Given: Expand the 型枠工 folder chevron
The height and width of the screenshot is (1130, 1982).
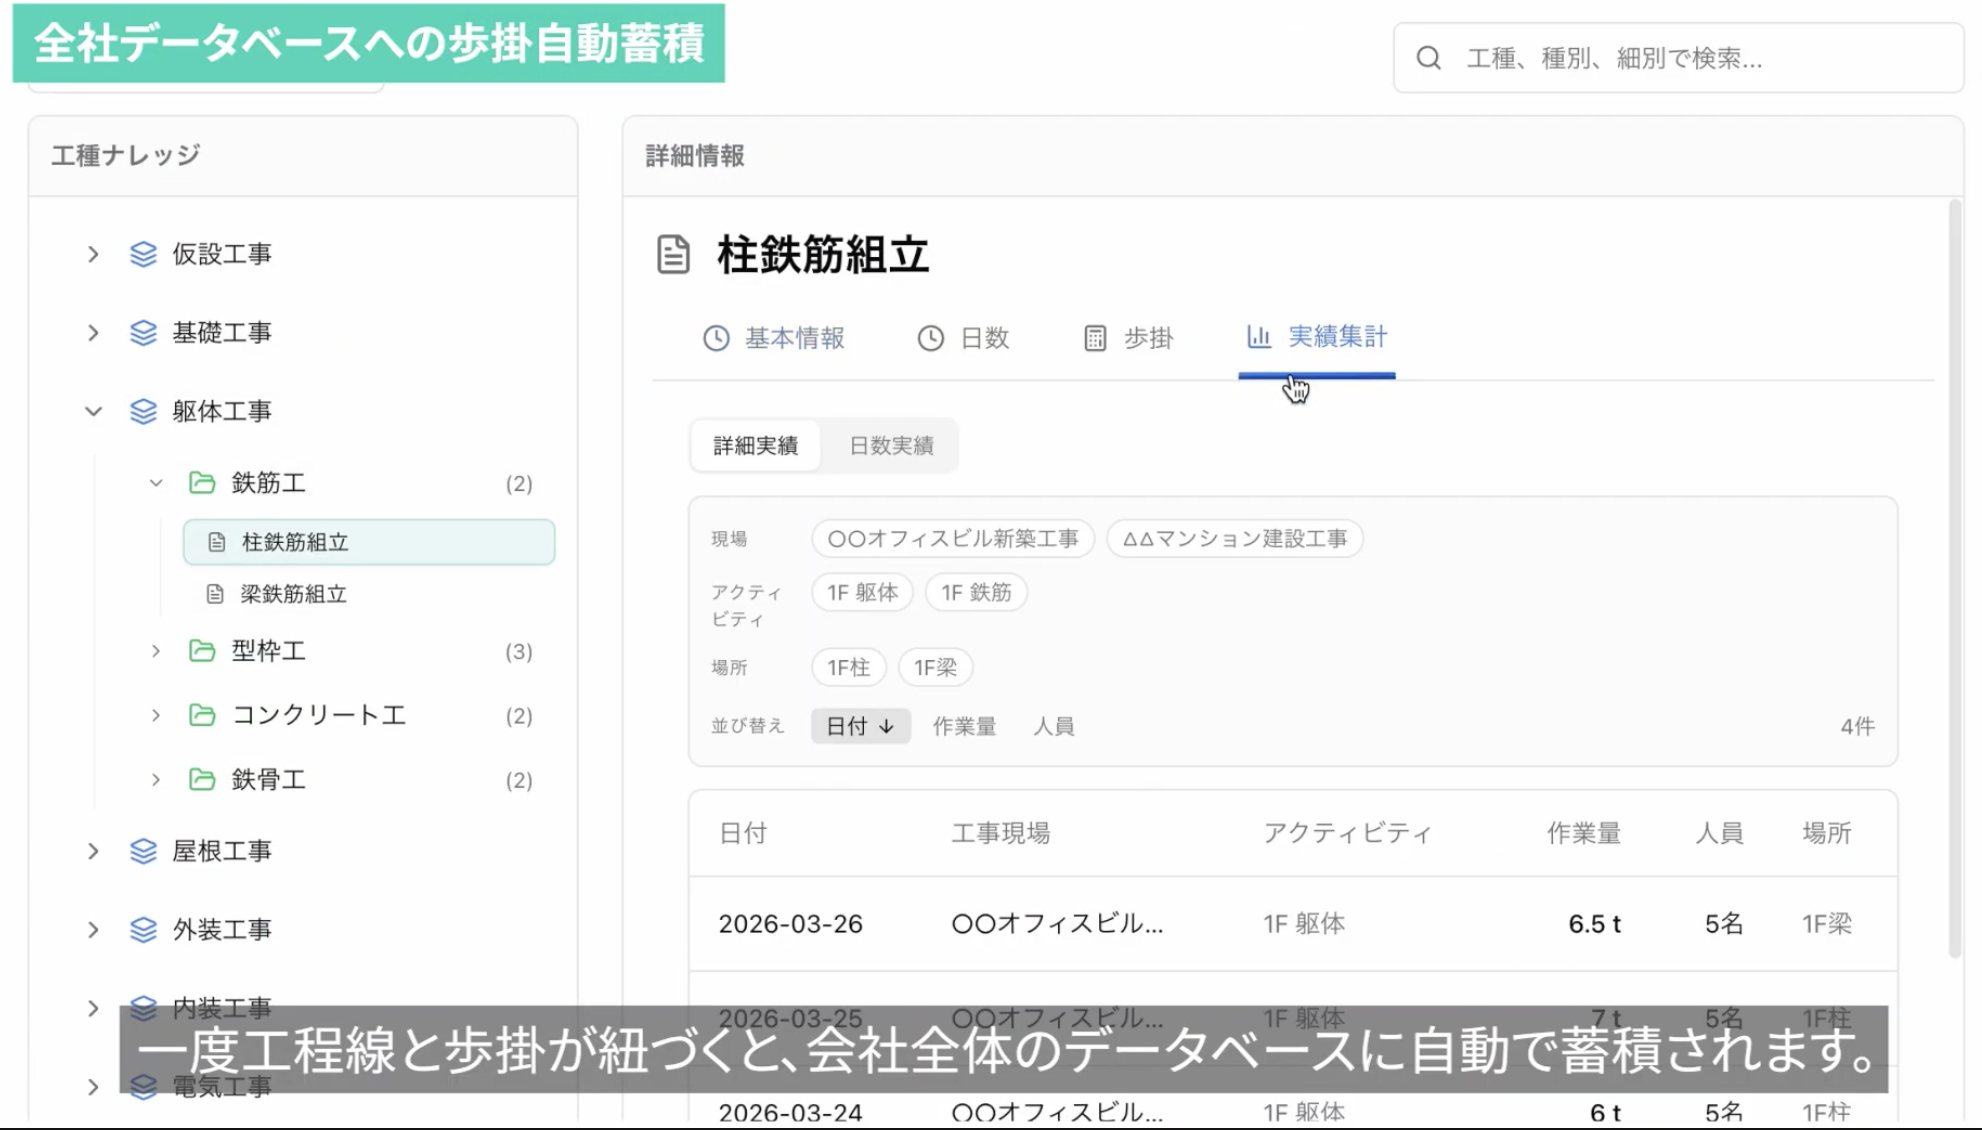Looking at the screenshot, I should point(156,651).
